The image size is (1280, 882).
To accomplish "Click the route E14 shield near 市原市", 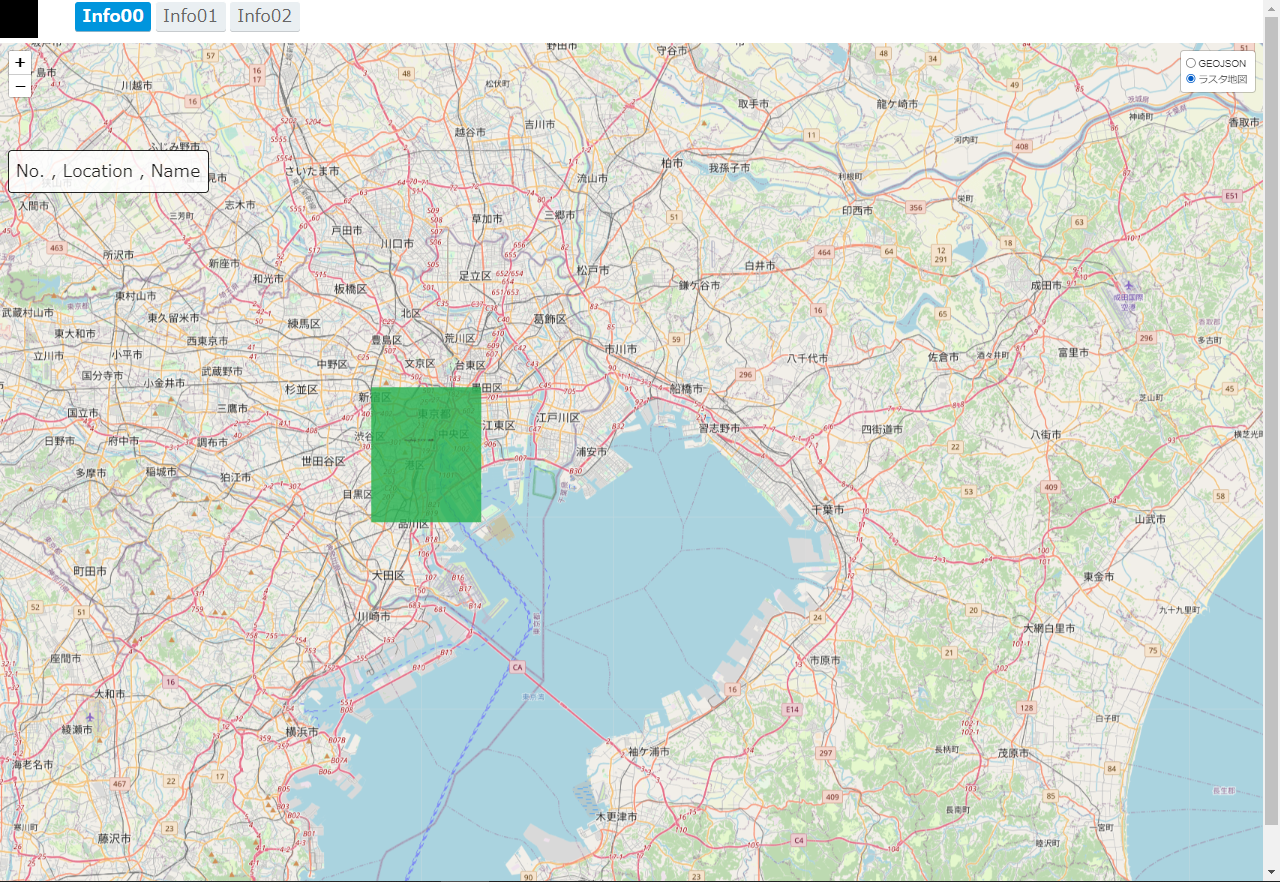I will click(x=791, y=709).
